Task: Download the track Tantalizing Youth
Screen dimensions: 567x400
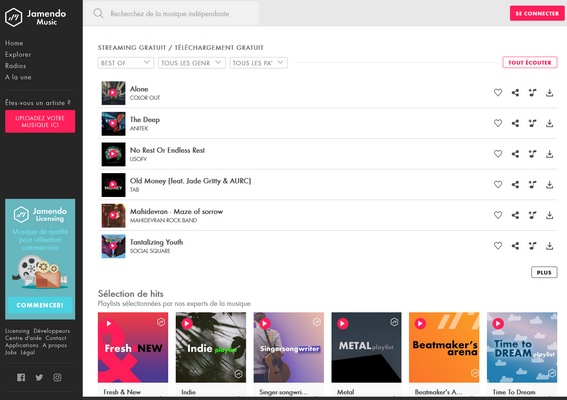Action: [x=549, y=246]
